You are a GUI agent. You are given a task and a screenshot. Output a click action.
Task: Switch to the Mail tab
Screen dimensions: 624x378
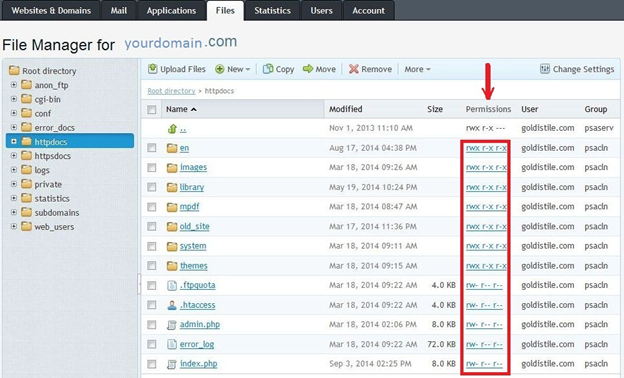click(119, 10)
